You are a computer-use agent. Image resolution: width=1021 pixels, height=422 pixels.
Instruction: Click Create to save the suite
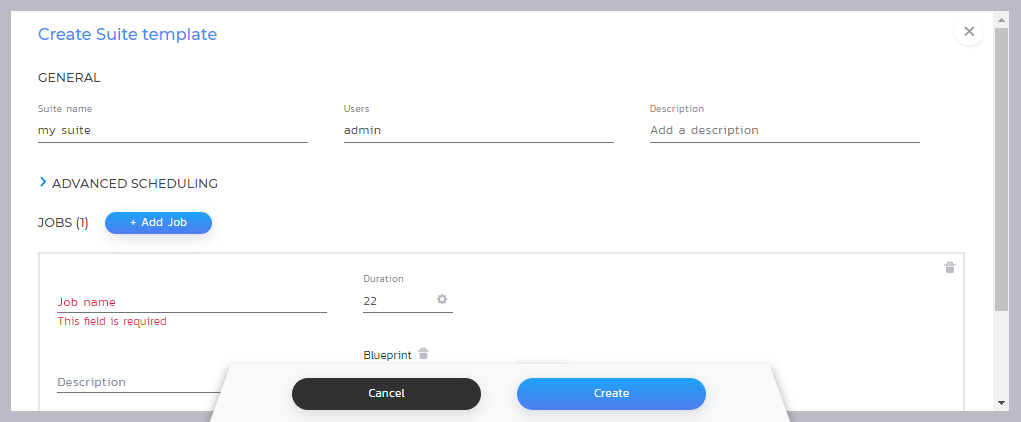click(611, 394)
